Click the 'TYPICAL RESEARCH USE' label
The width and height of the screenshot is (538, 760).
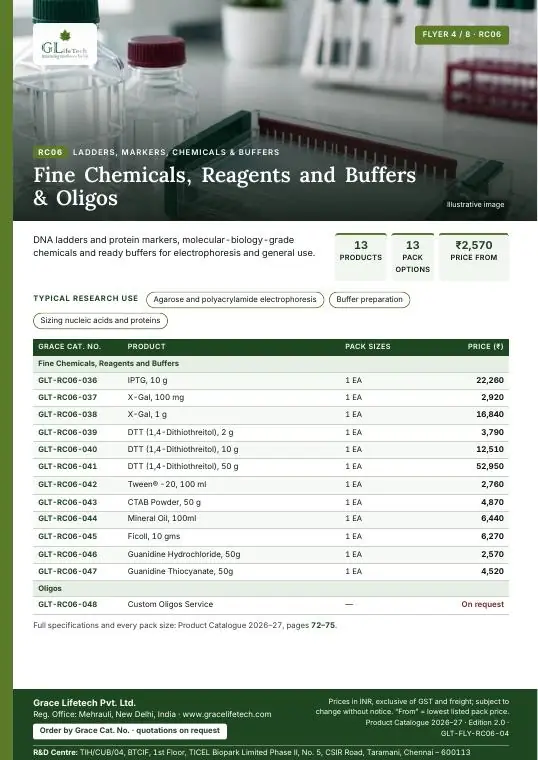pos(86,299)
